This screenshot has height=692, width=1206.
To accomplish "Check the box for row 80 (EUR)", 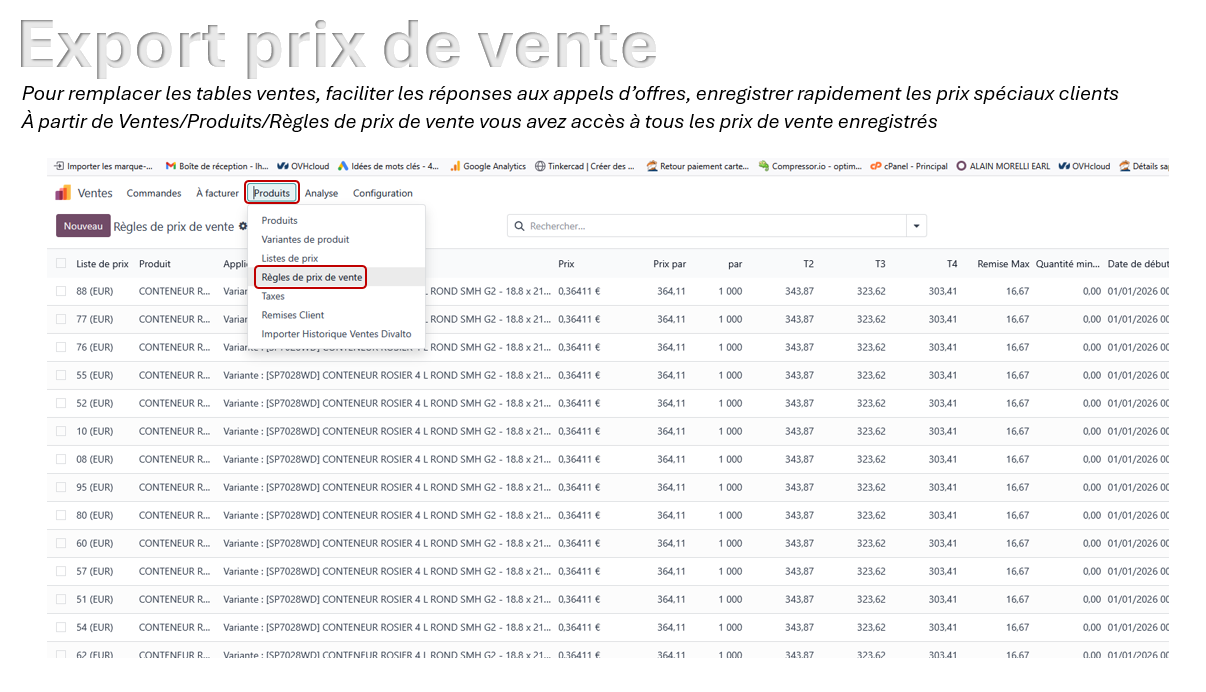I will (x=61, y=515).
